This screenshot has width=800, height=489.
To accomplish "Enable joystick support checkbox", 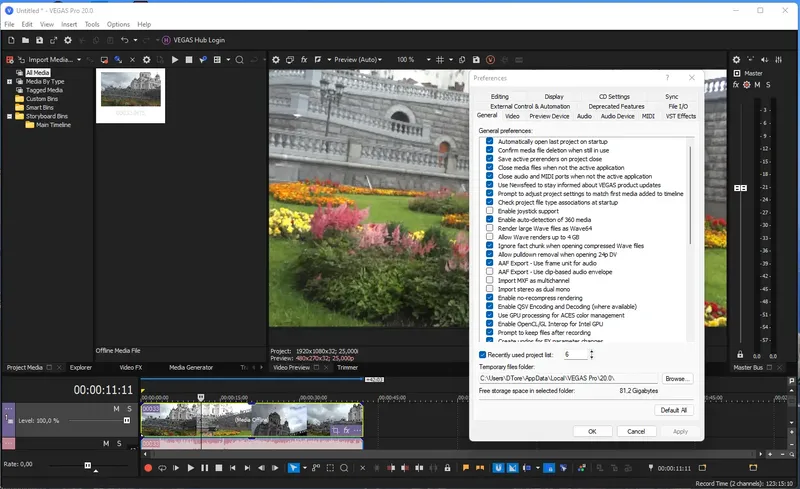I will pyautogui.click(x=490, y=211).
